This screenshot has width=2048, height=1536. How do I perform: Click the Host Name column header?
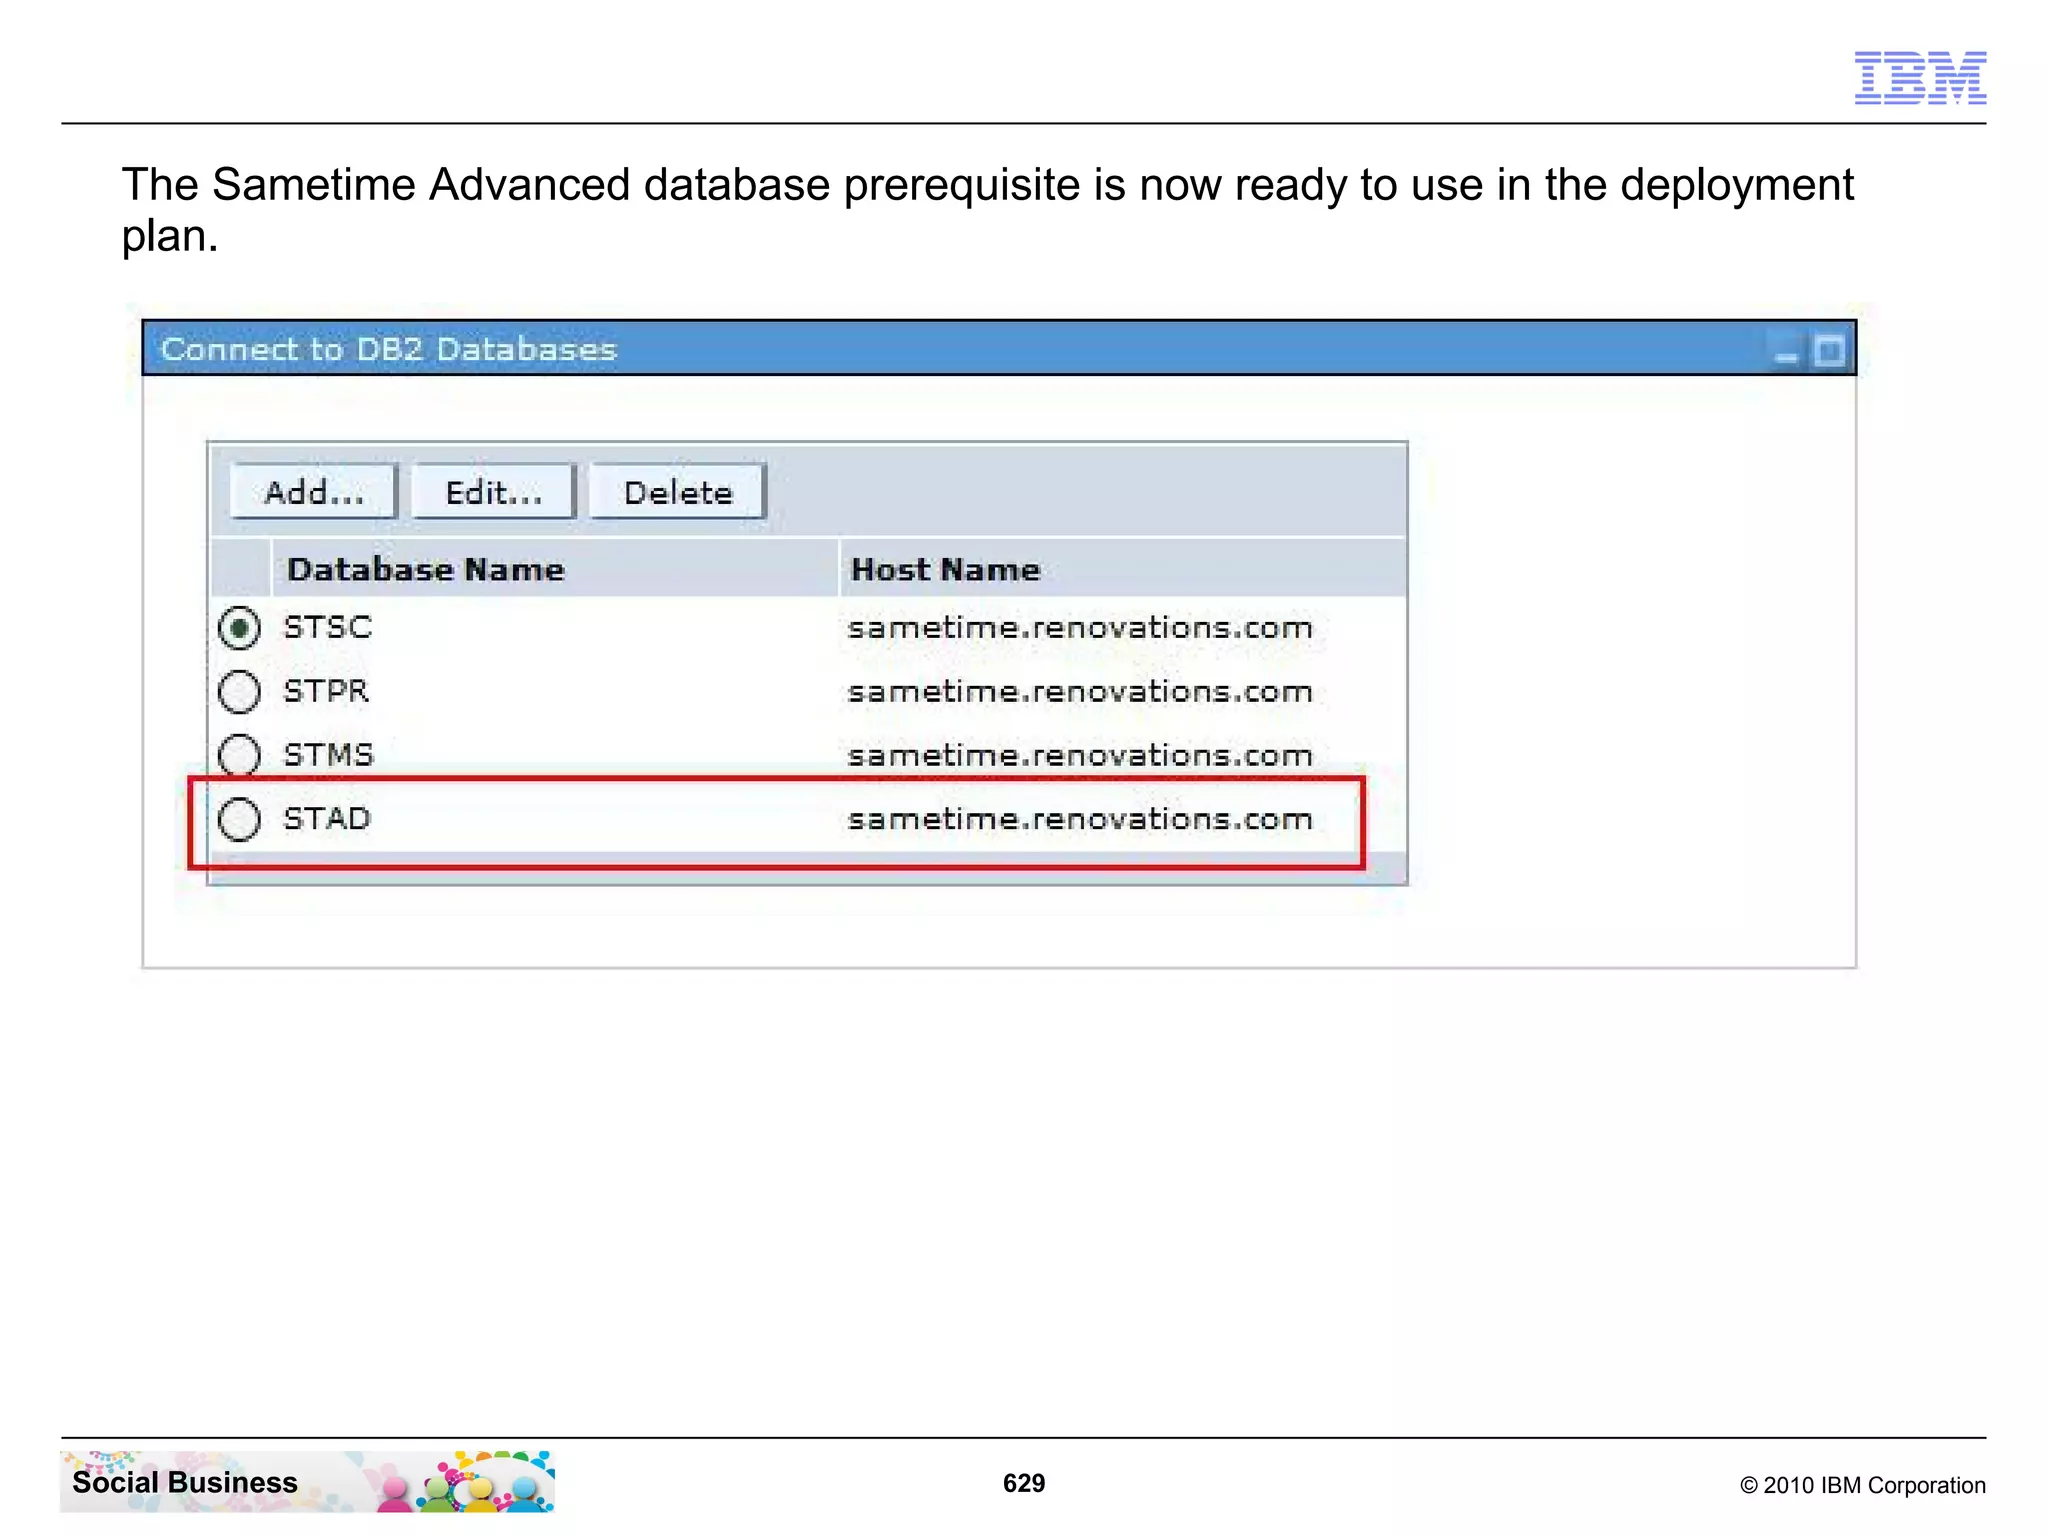(x=1123, y=569)
